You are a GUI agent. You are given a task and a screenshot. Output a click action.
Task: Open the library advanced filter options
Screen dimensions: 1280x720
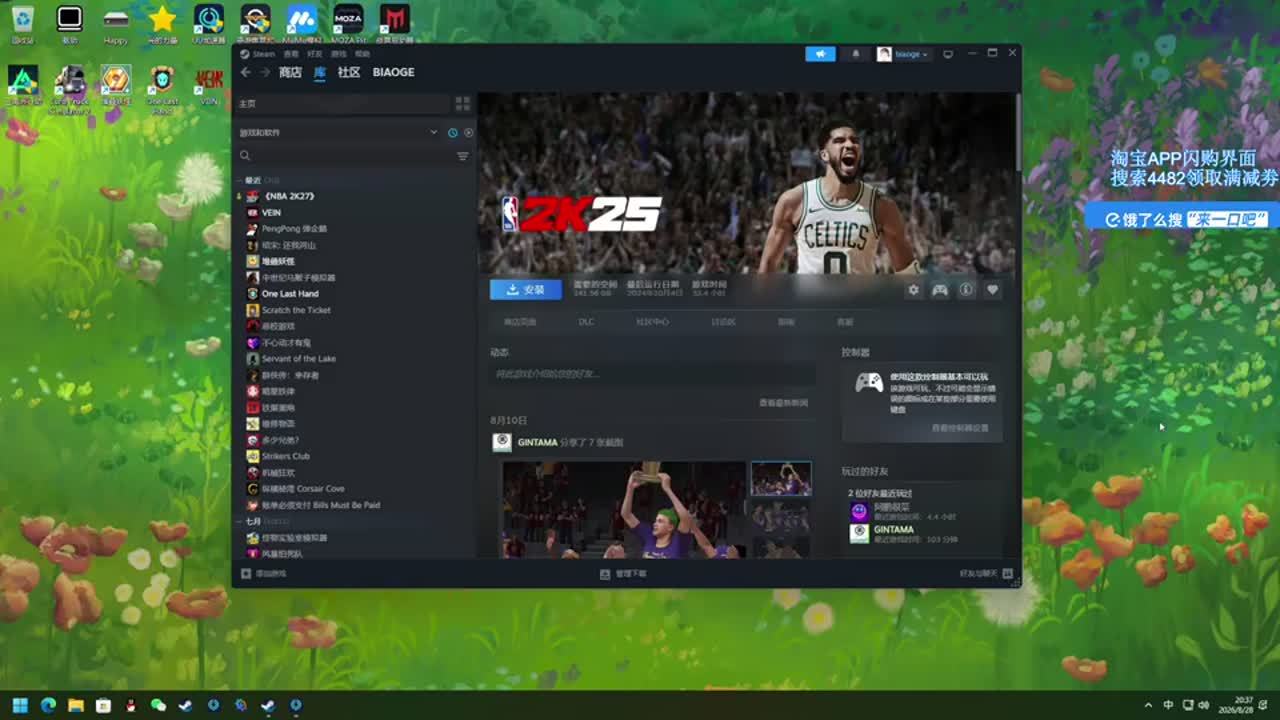[463, 156]
